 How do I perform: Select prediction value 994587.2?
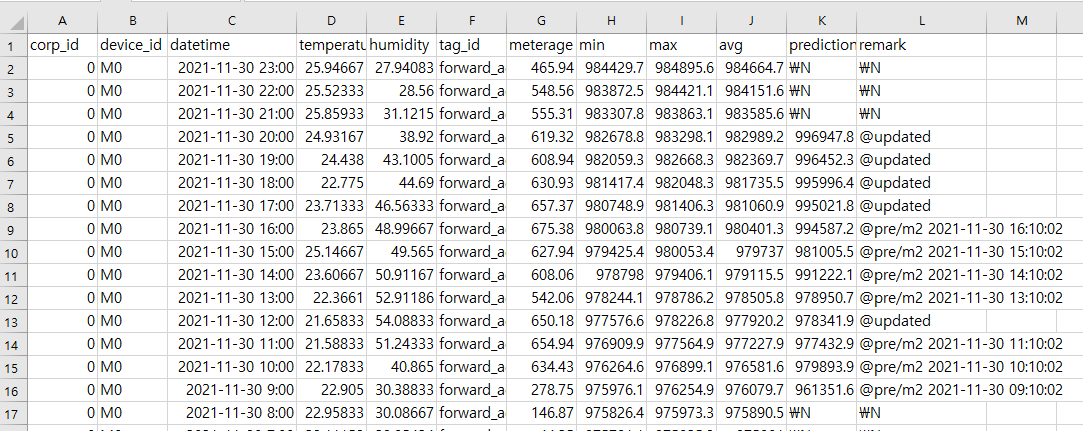point(822,229)
